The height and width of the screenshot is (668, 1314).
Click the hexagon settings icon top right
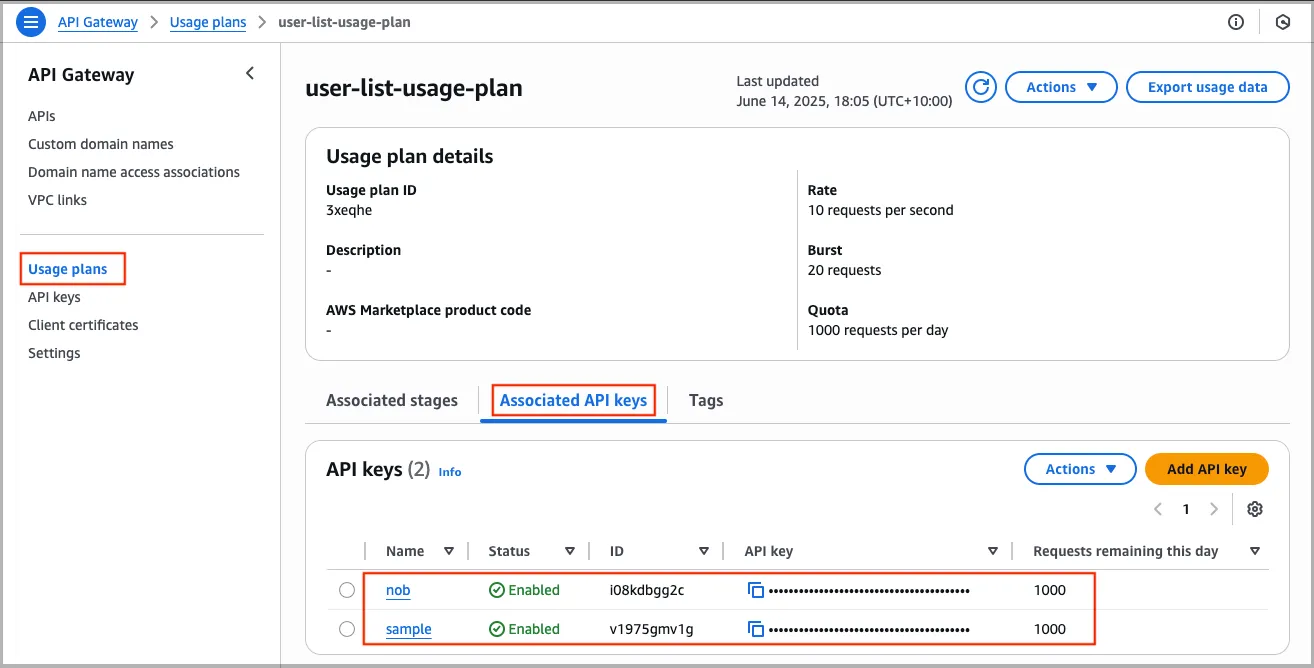pos(1283,22)
